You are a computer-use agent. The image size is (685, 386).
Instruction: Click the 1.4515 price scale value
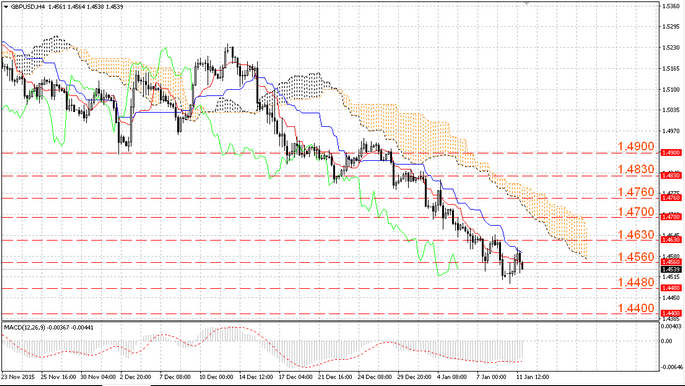(670, 276)
